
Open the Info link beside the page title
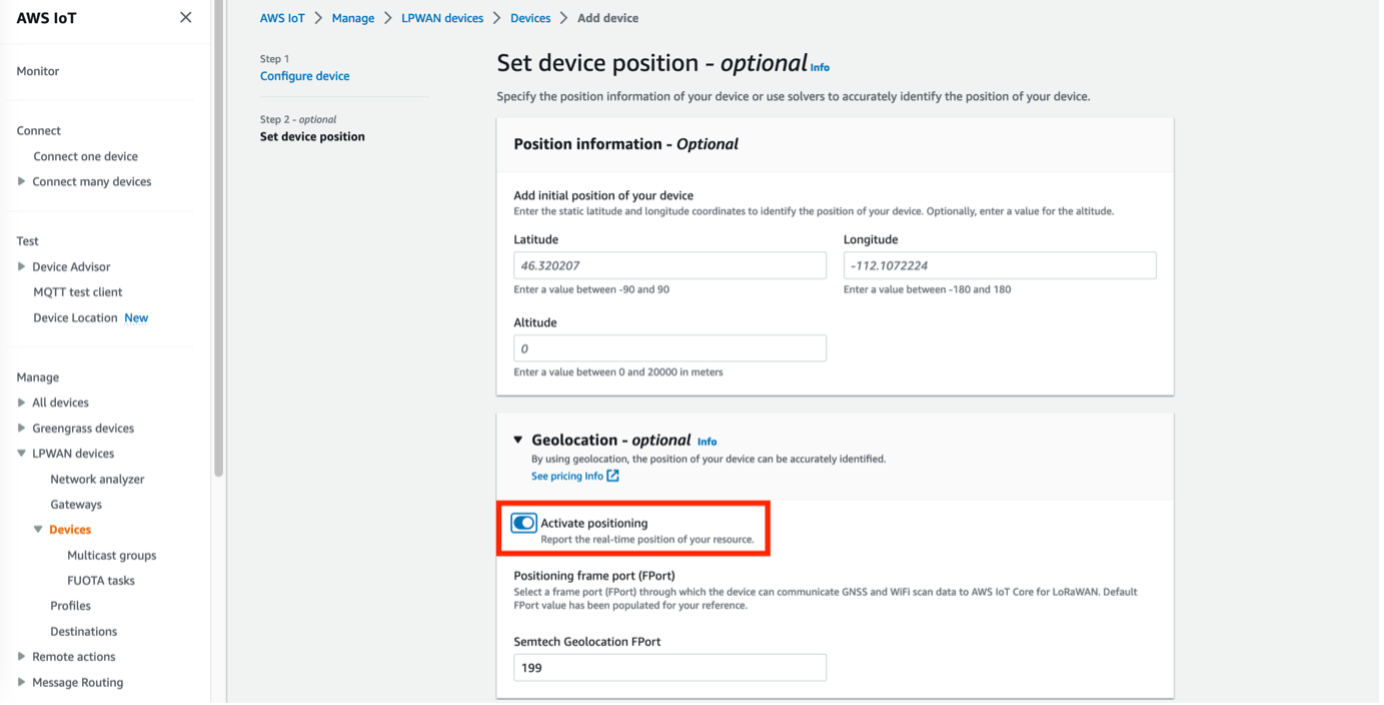(x=820, y=68)
